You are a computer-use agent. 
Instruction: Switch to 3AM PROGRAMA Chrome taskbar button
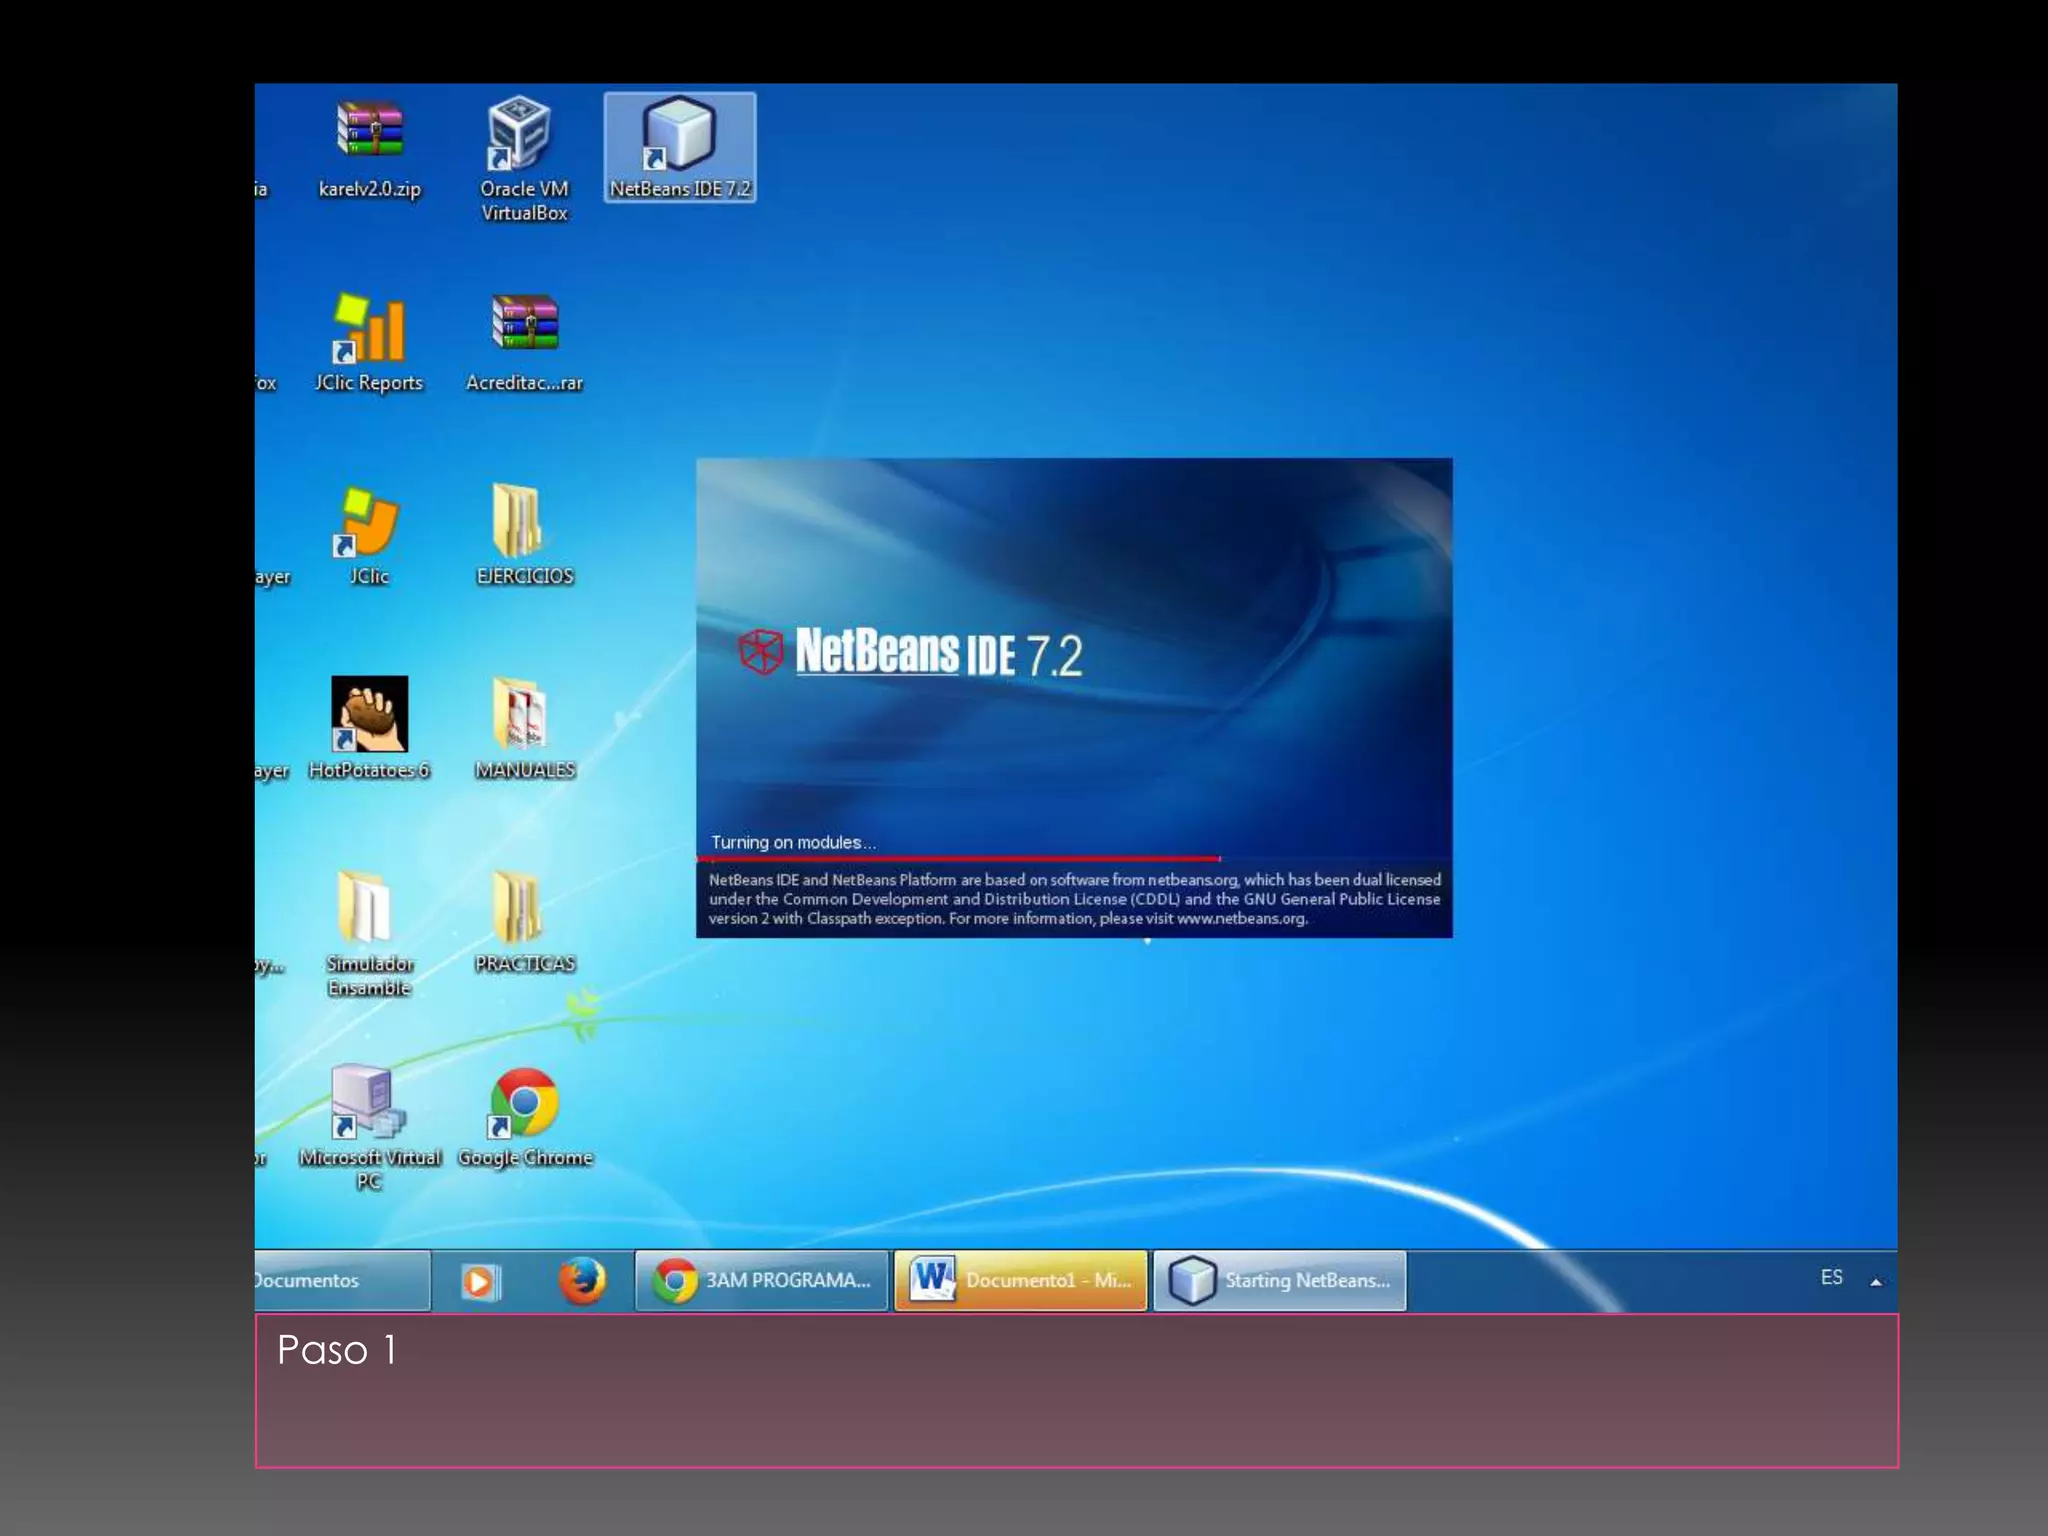click(x=762, y=1281)
